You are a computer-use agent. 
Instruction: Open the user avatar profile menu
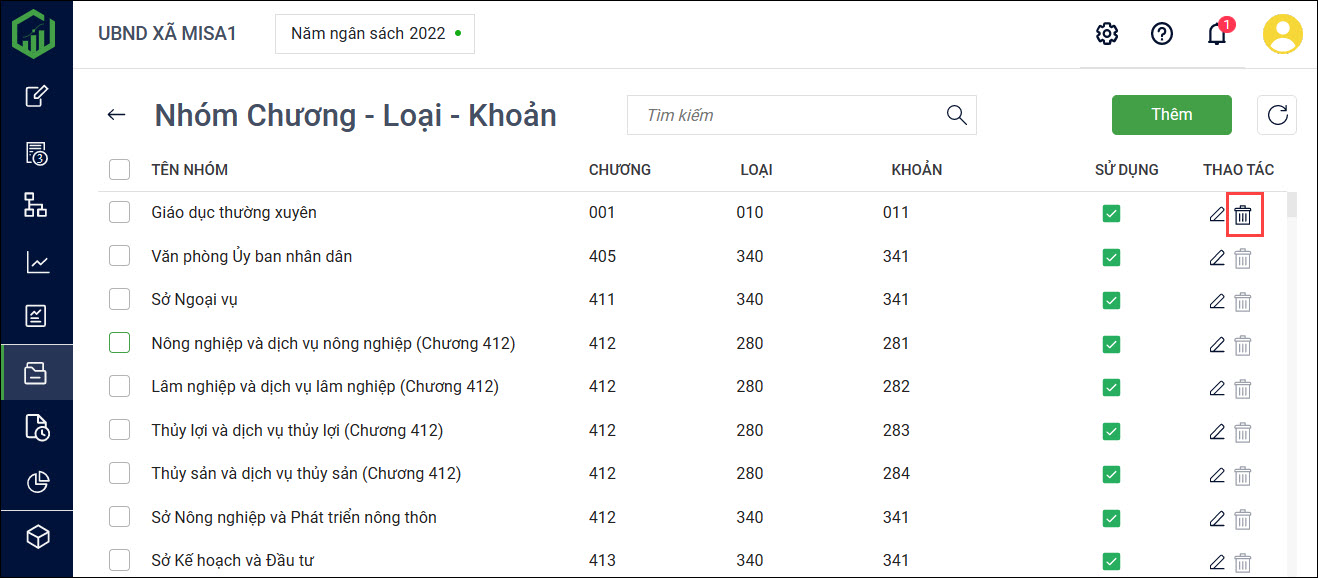pyautogui.click(x=1282, y=34)
